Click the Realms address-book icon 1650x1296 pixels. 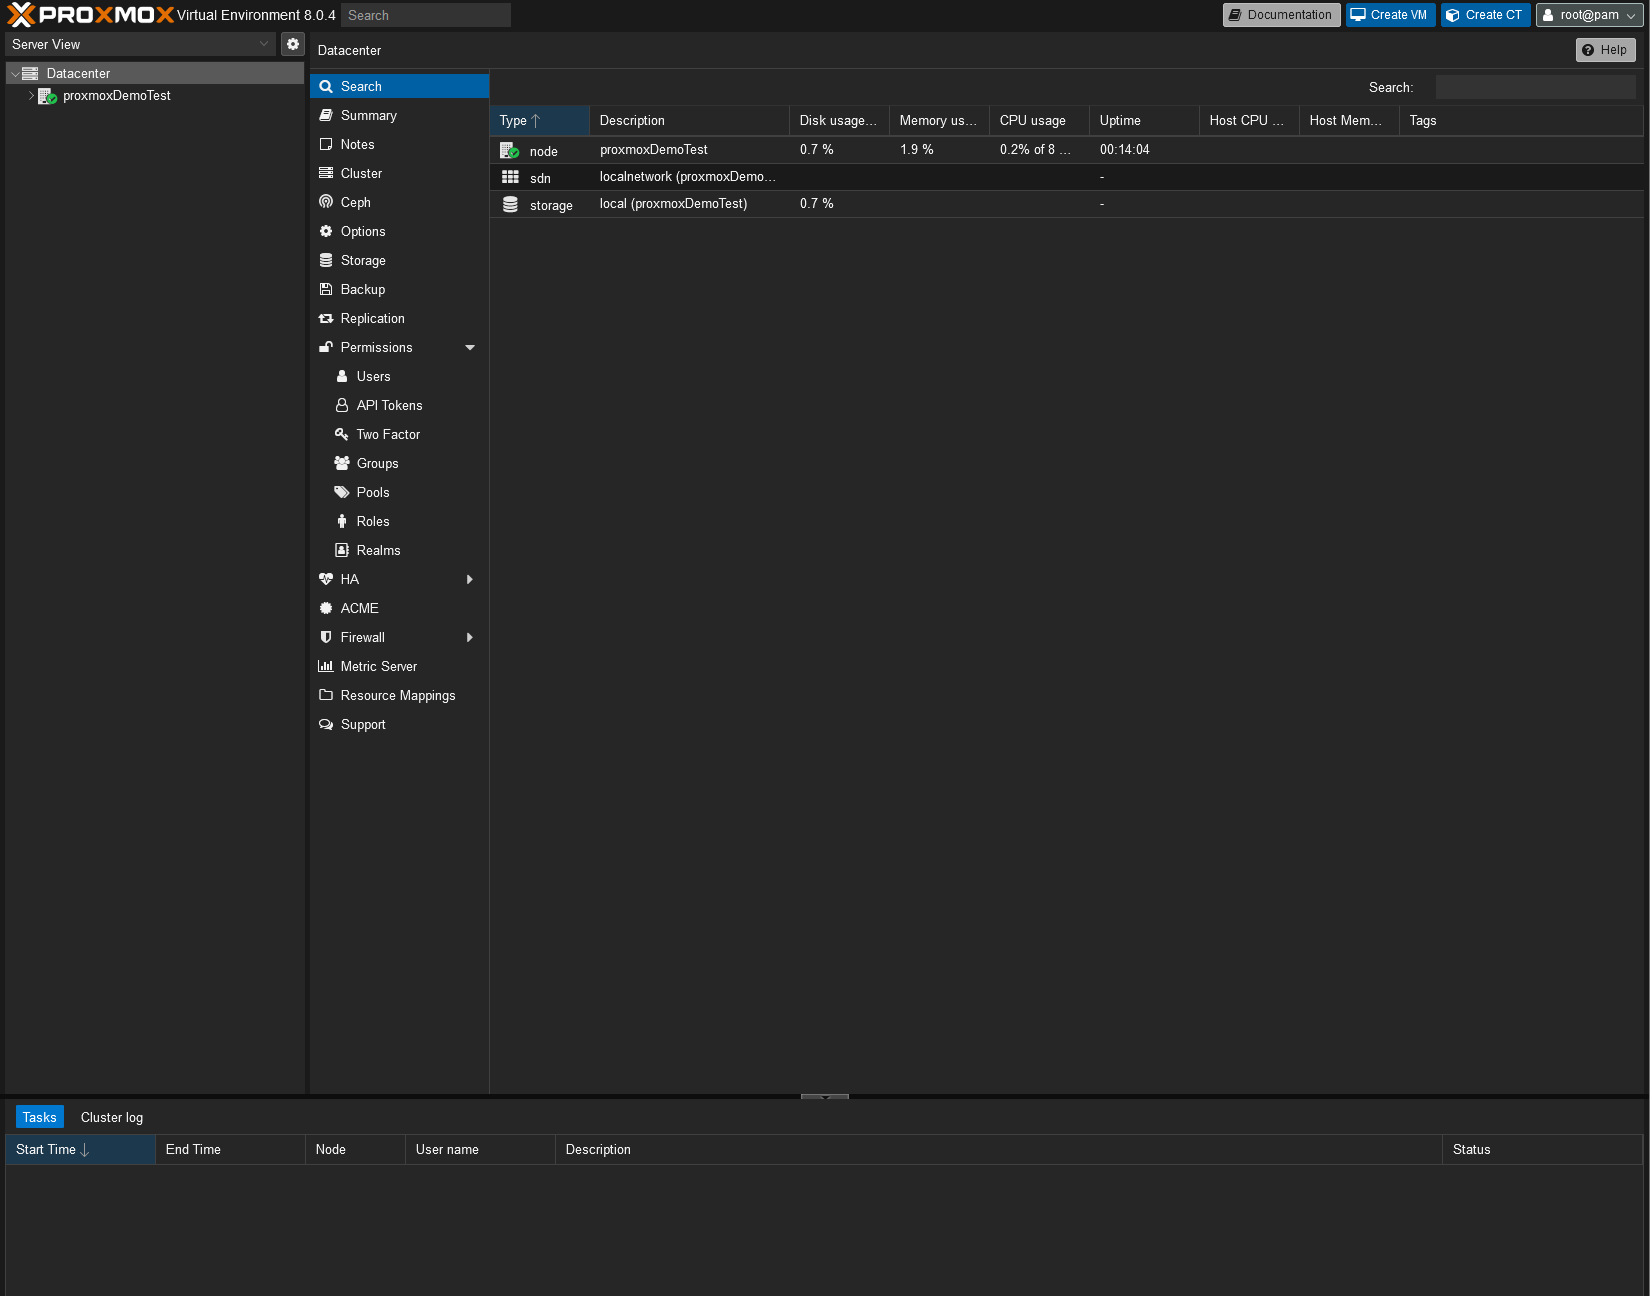(x=342, y=550)
